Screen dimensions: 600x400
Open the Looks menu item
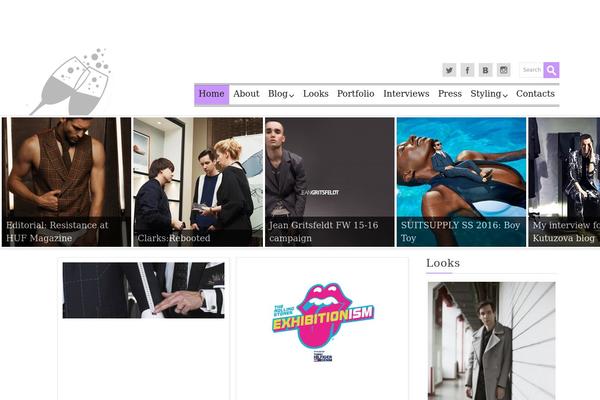[316, 94]
